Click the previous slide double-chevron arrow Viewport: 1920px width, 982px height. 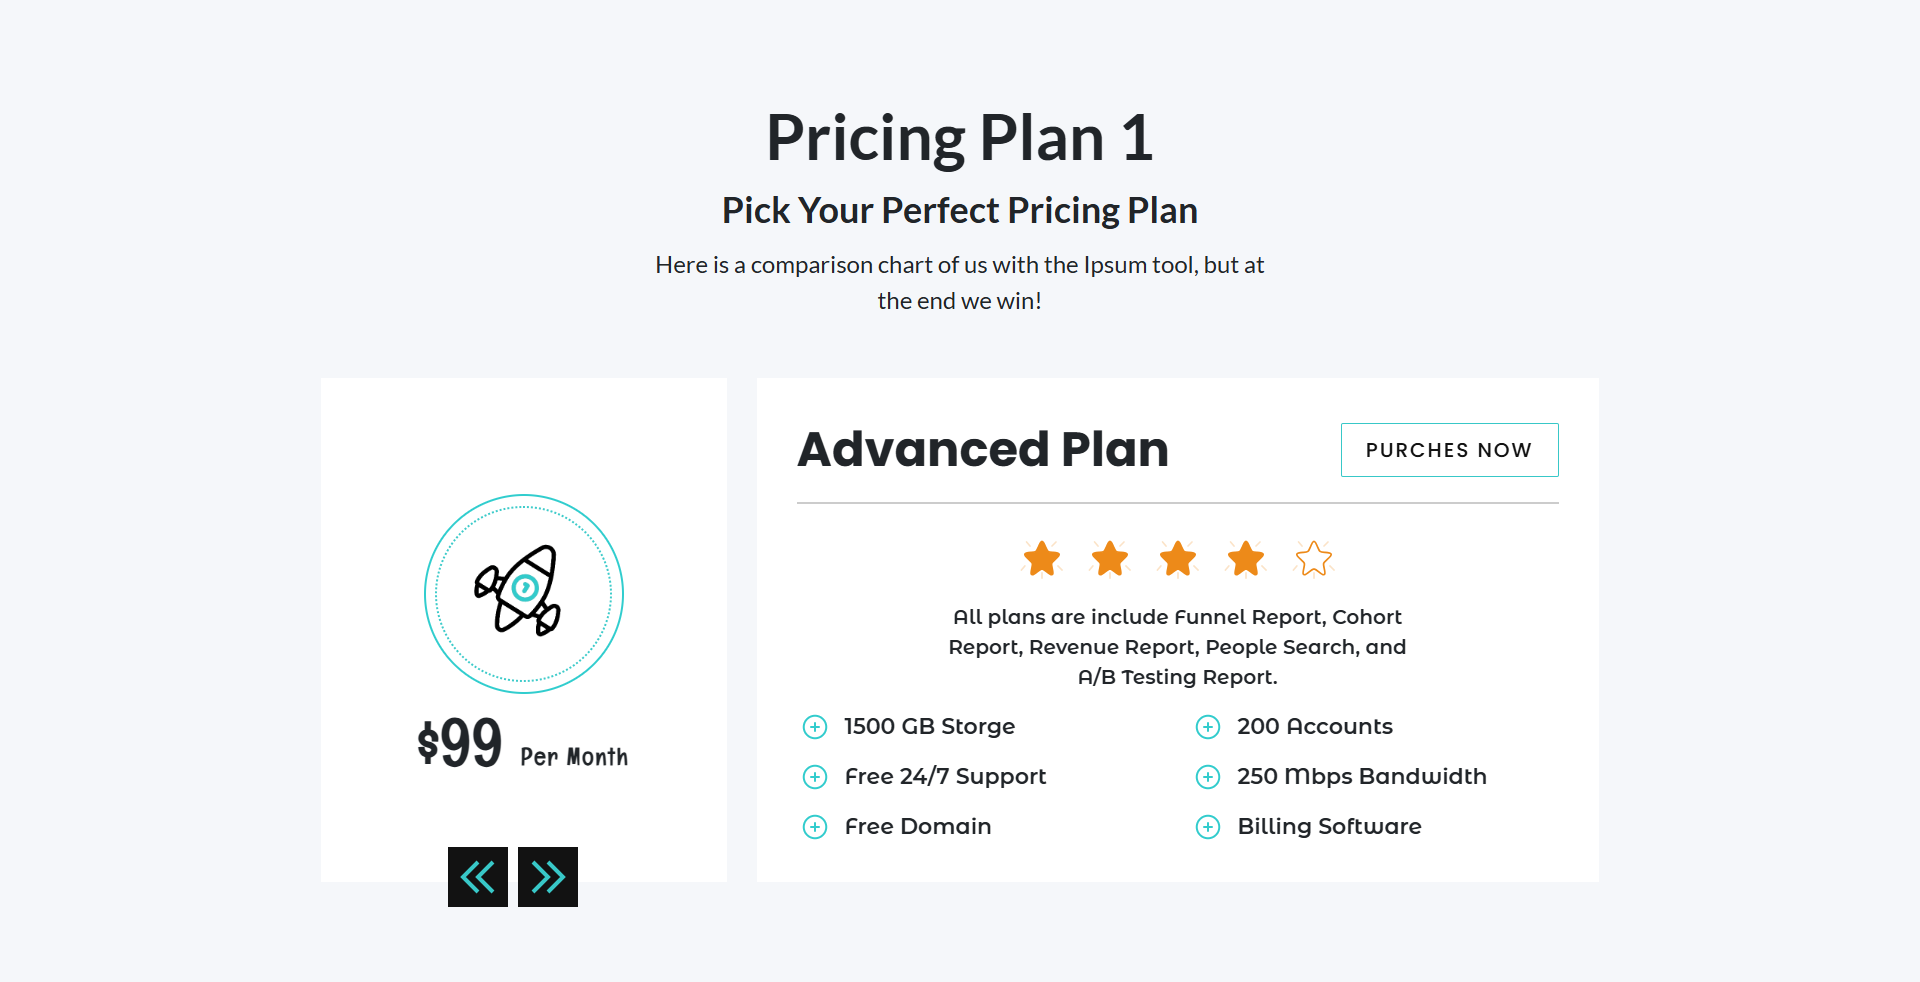(478, 877)
